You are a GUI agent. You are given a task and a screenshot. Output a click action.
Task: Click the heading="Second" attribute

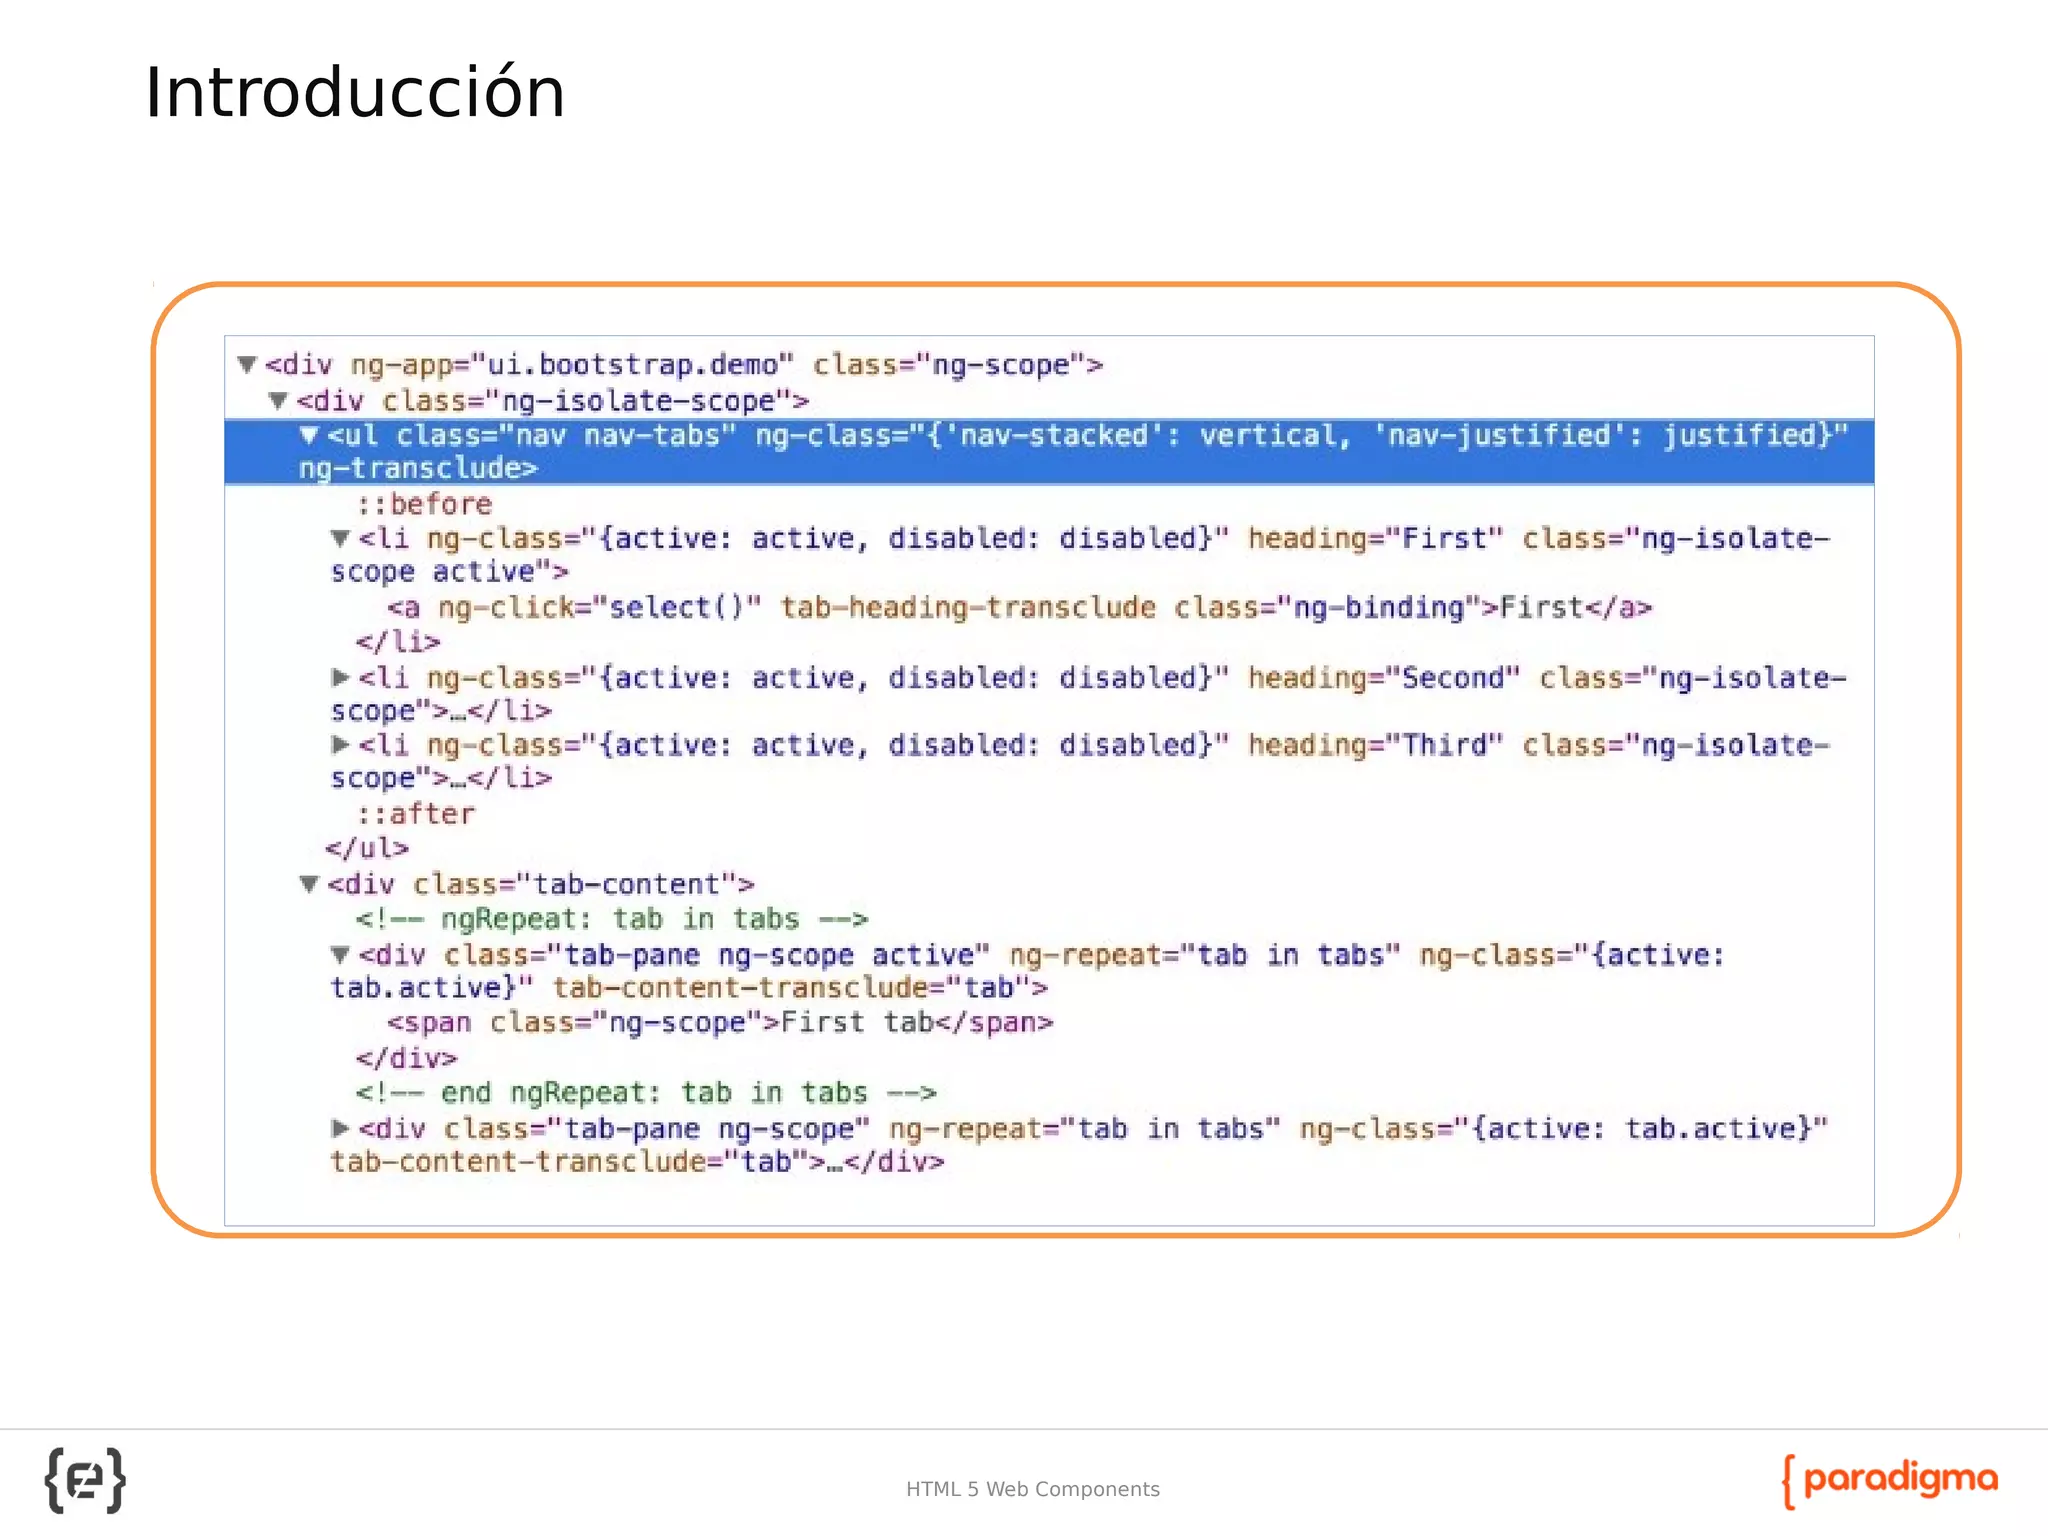[x=1384, y=678]
